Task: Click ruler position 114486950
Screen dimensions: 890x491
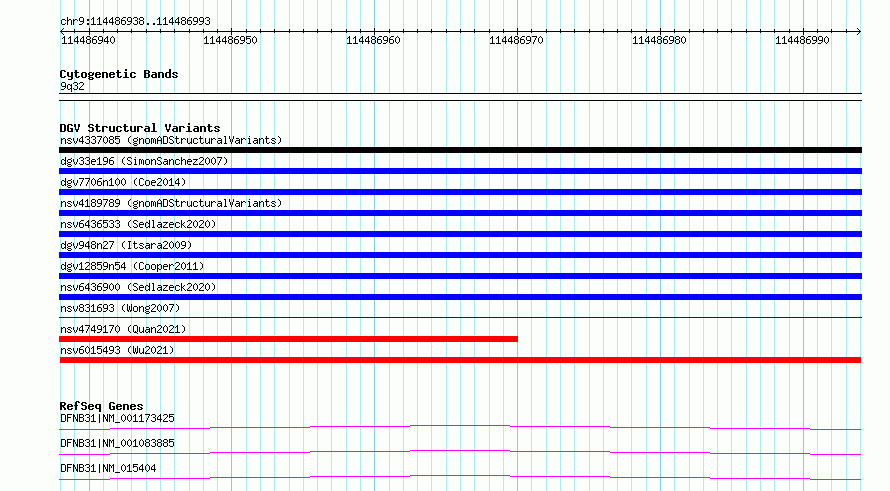Action: pos(230,40)
